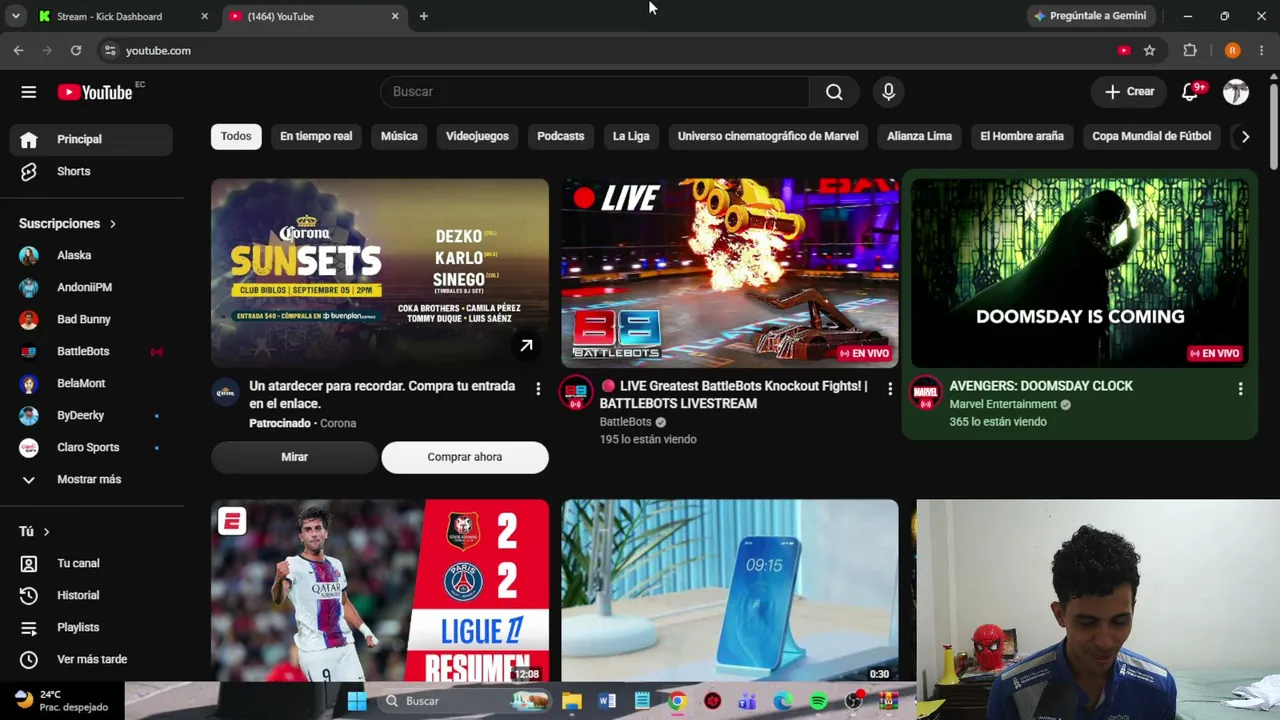
Task: Open the Claro Sports subscription channel
Action: pyautogui.click(x=91, y=447)
